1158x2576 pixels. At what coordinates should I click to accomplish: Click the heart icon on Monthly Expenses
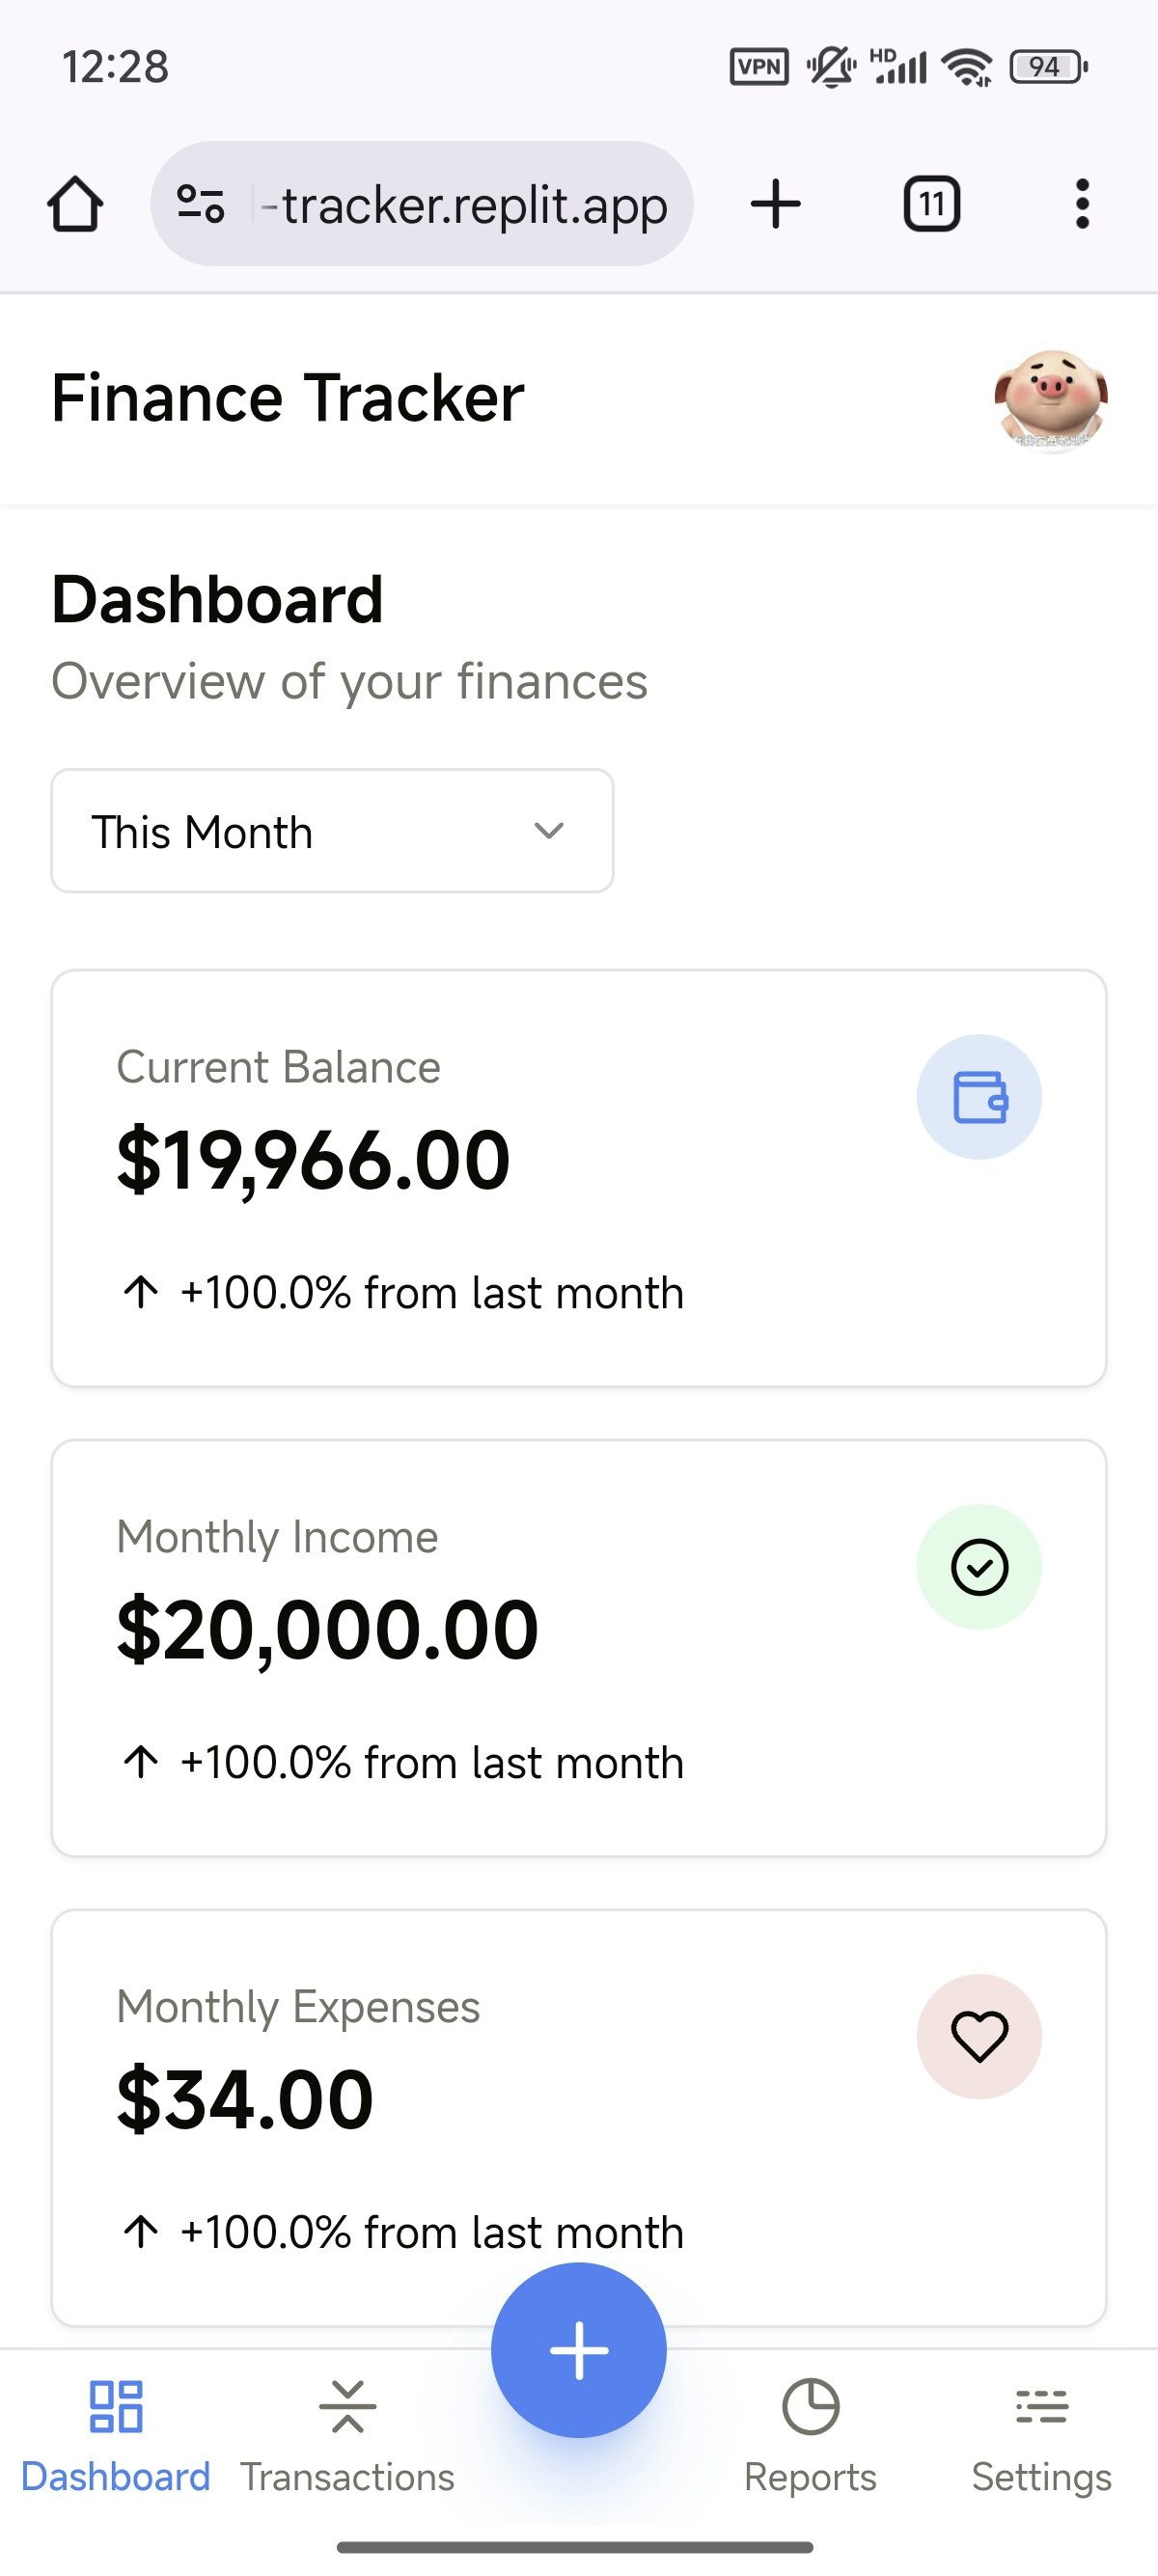coord(979,2037)
